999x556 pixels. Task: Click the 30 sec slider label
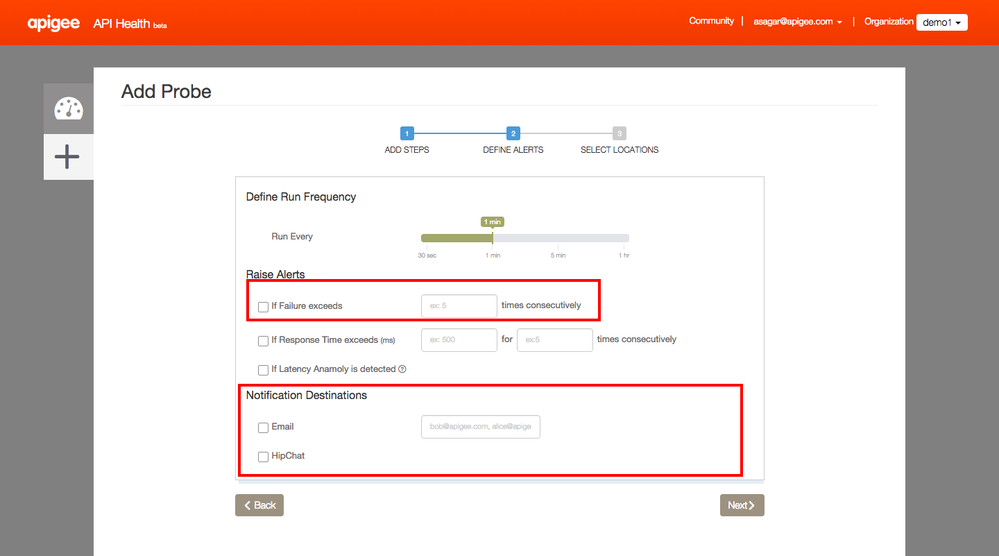point(427,255)
